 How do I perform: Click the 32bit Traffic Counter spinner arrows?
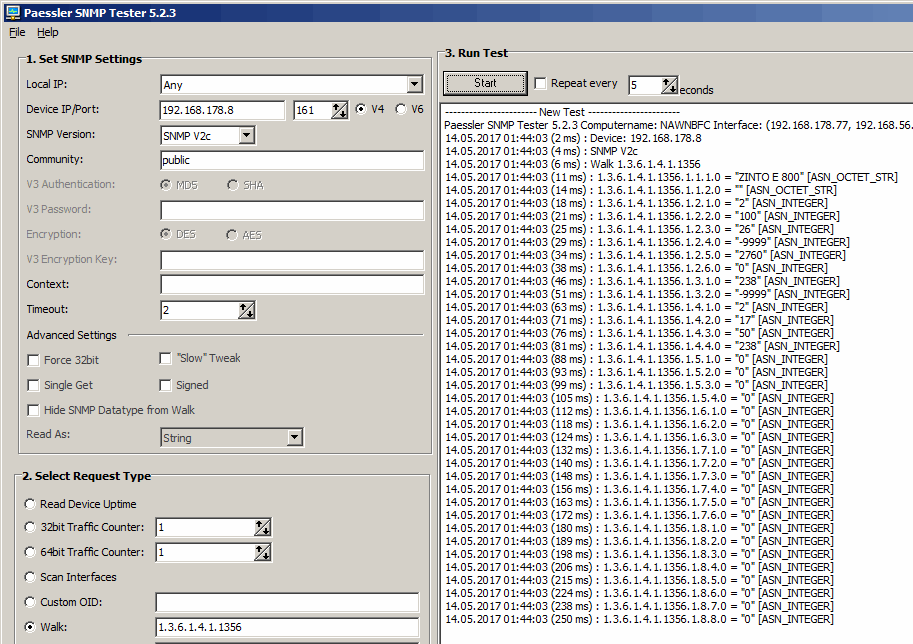click(x=263, y=528)
